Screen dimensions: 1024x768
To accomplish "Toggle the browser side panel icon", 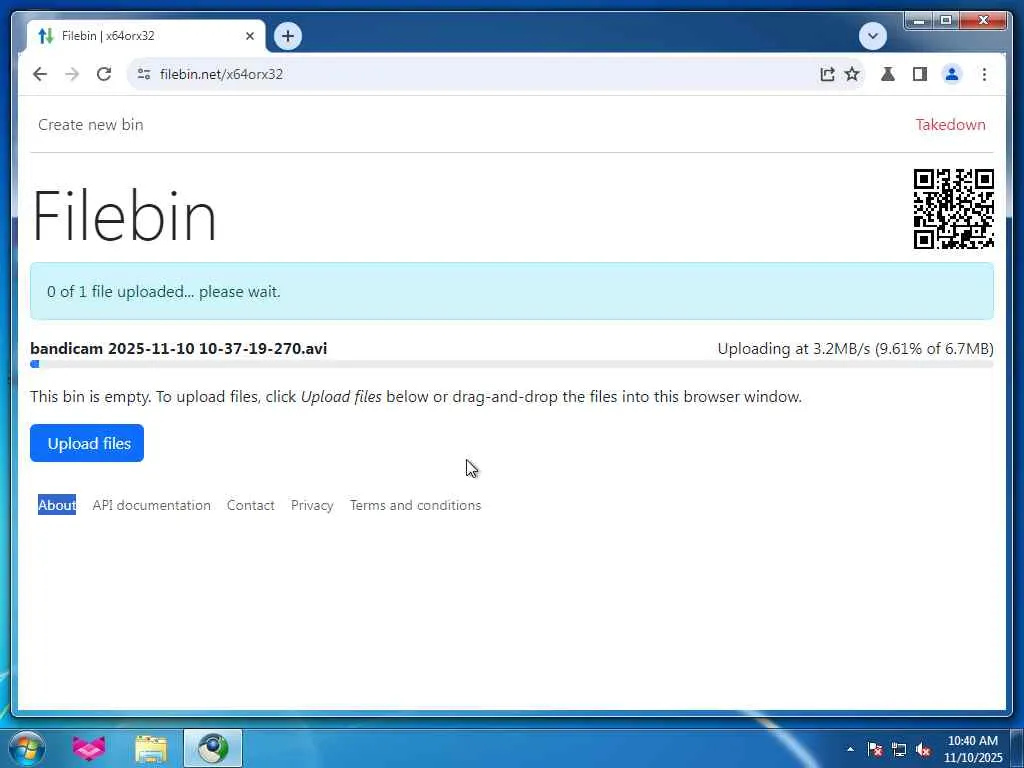I will pos(920,74).
